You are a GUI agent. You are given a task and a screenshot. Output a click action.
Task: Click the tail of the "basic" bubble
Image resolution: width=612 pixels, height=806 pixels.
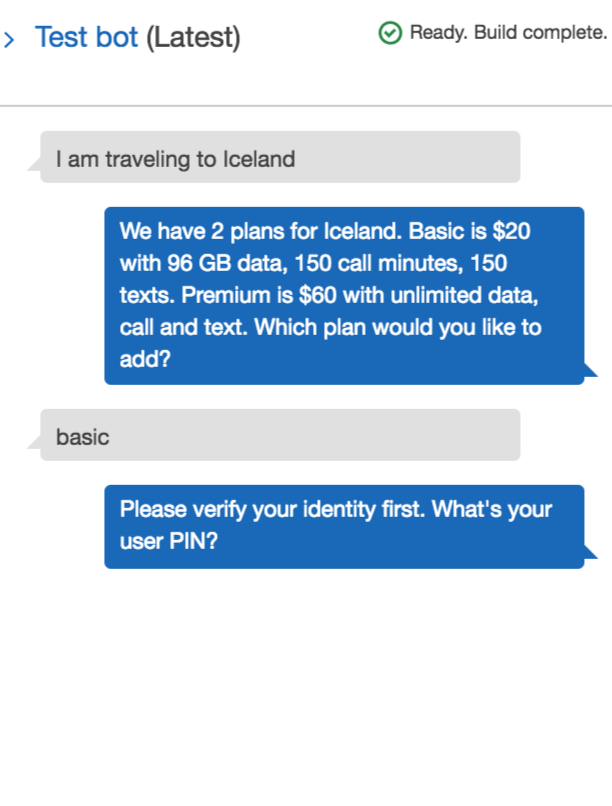click(x=34, y=442)
